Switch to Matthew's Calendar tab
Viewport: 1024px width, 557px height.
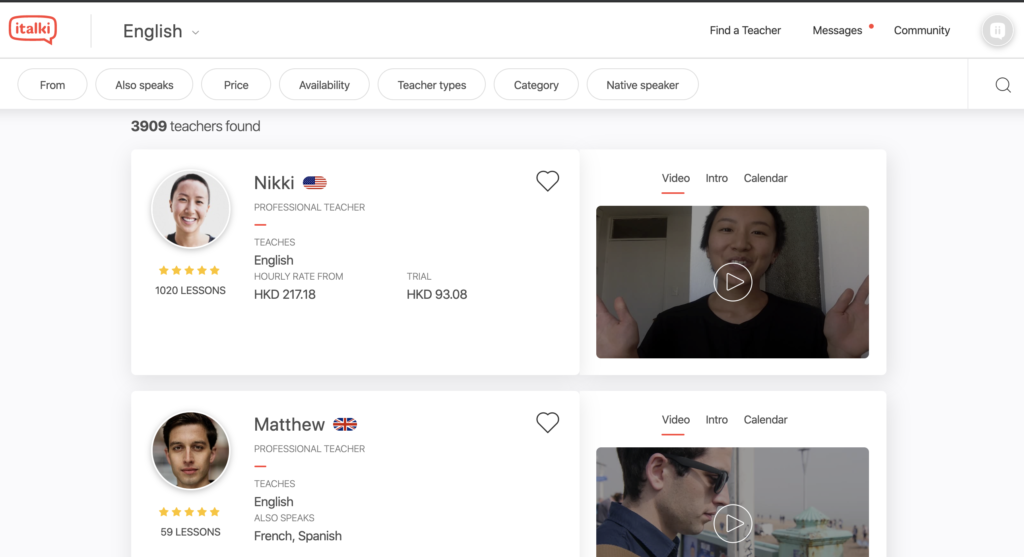coord(765,420)
